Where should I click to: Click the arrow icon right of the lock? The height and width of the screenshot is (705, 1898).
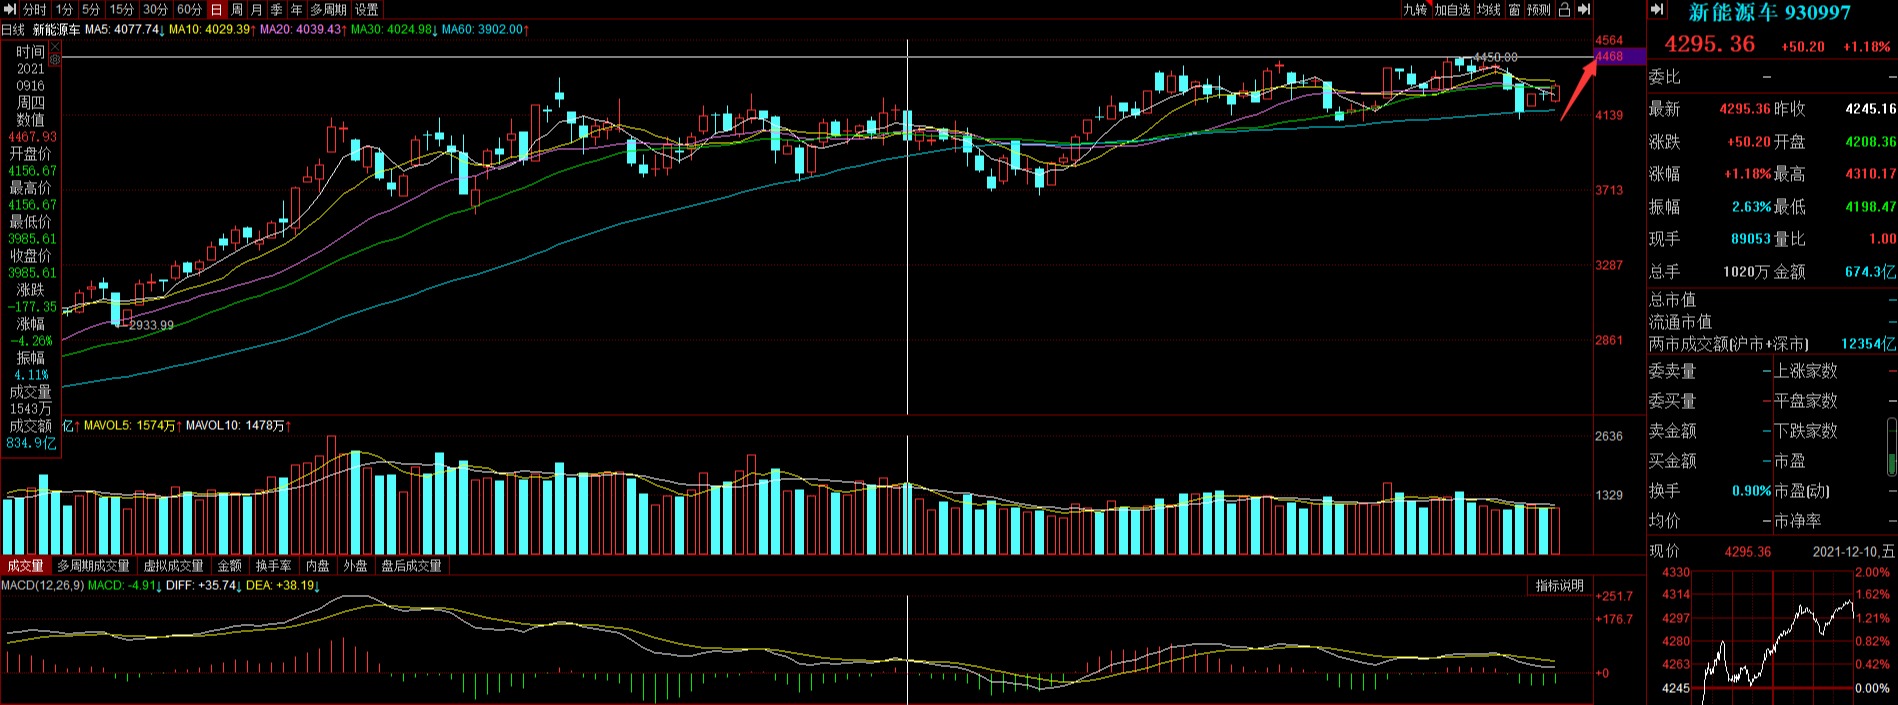(1584, 9)
